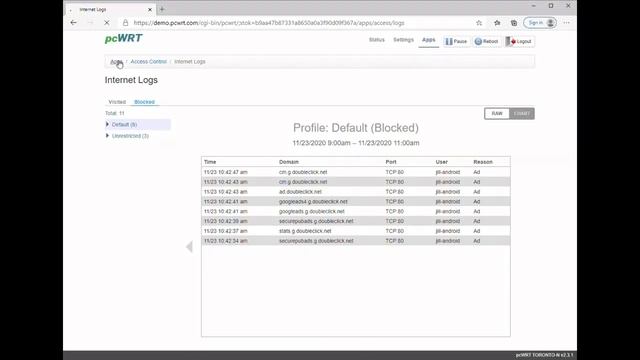Click the previous time range left arrow
640x360 pixels.
[x=189, y=247]
